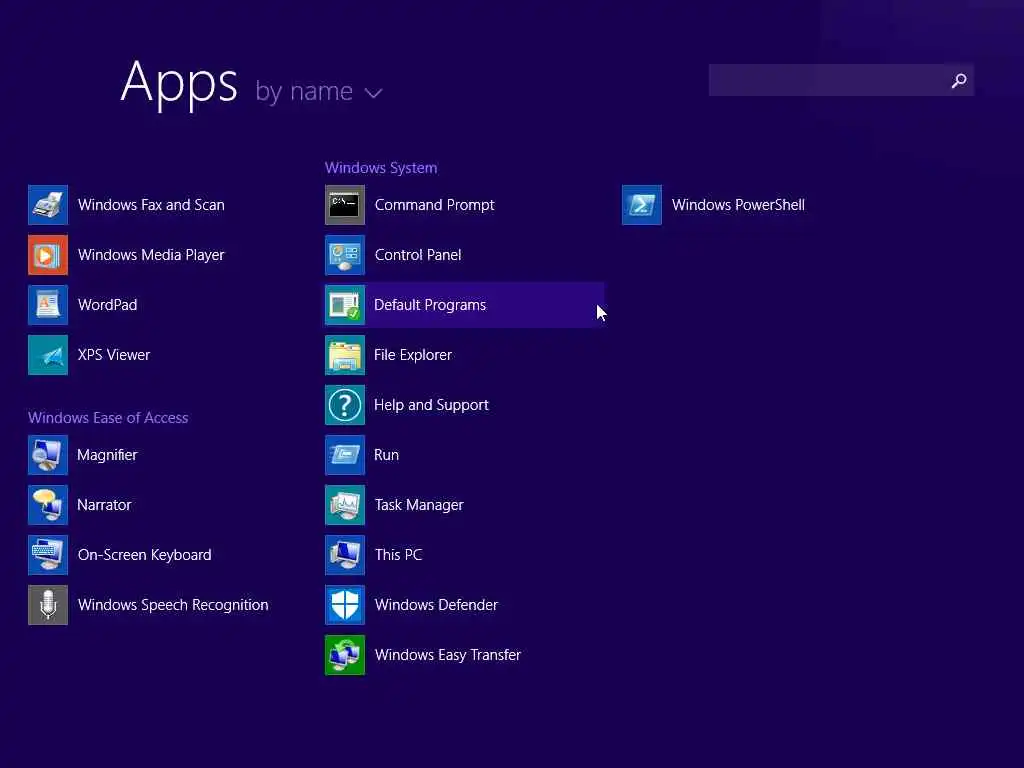Open the Command Prompt icon
The width and height of the screenshot is (1024, 768).
[x=345, y=205]
